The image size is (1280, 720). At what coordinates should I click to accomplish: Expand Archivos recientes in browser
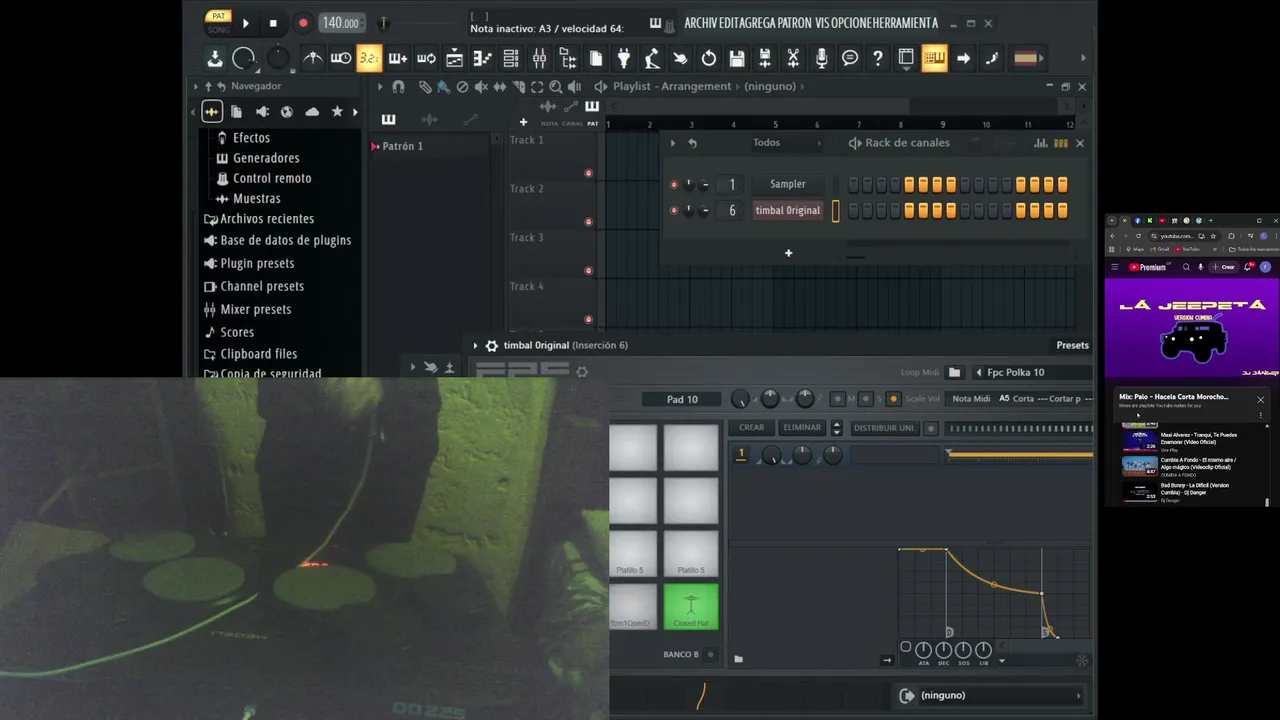pyautogui.click(x=266, y=219)
